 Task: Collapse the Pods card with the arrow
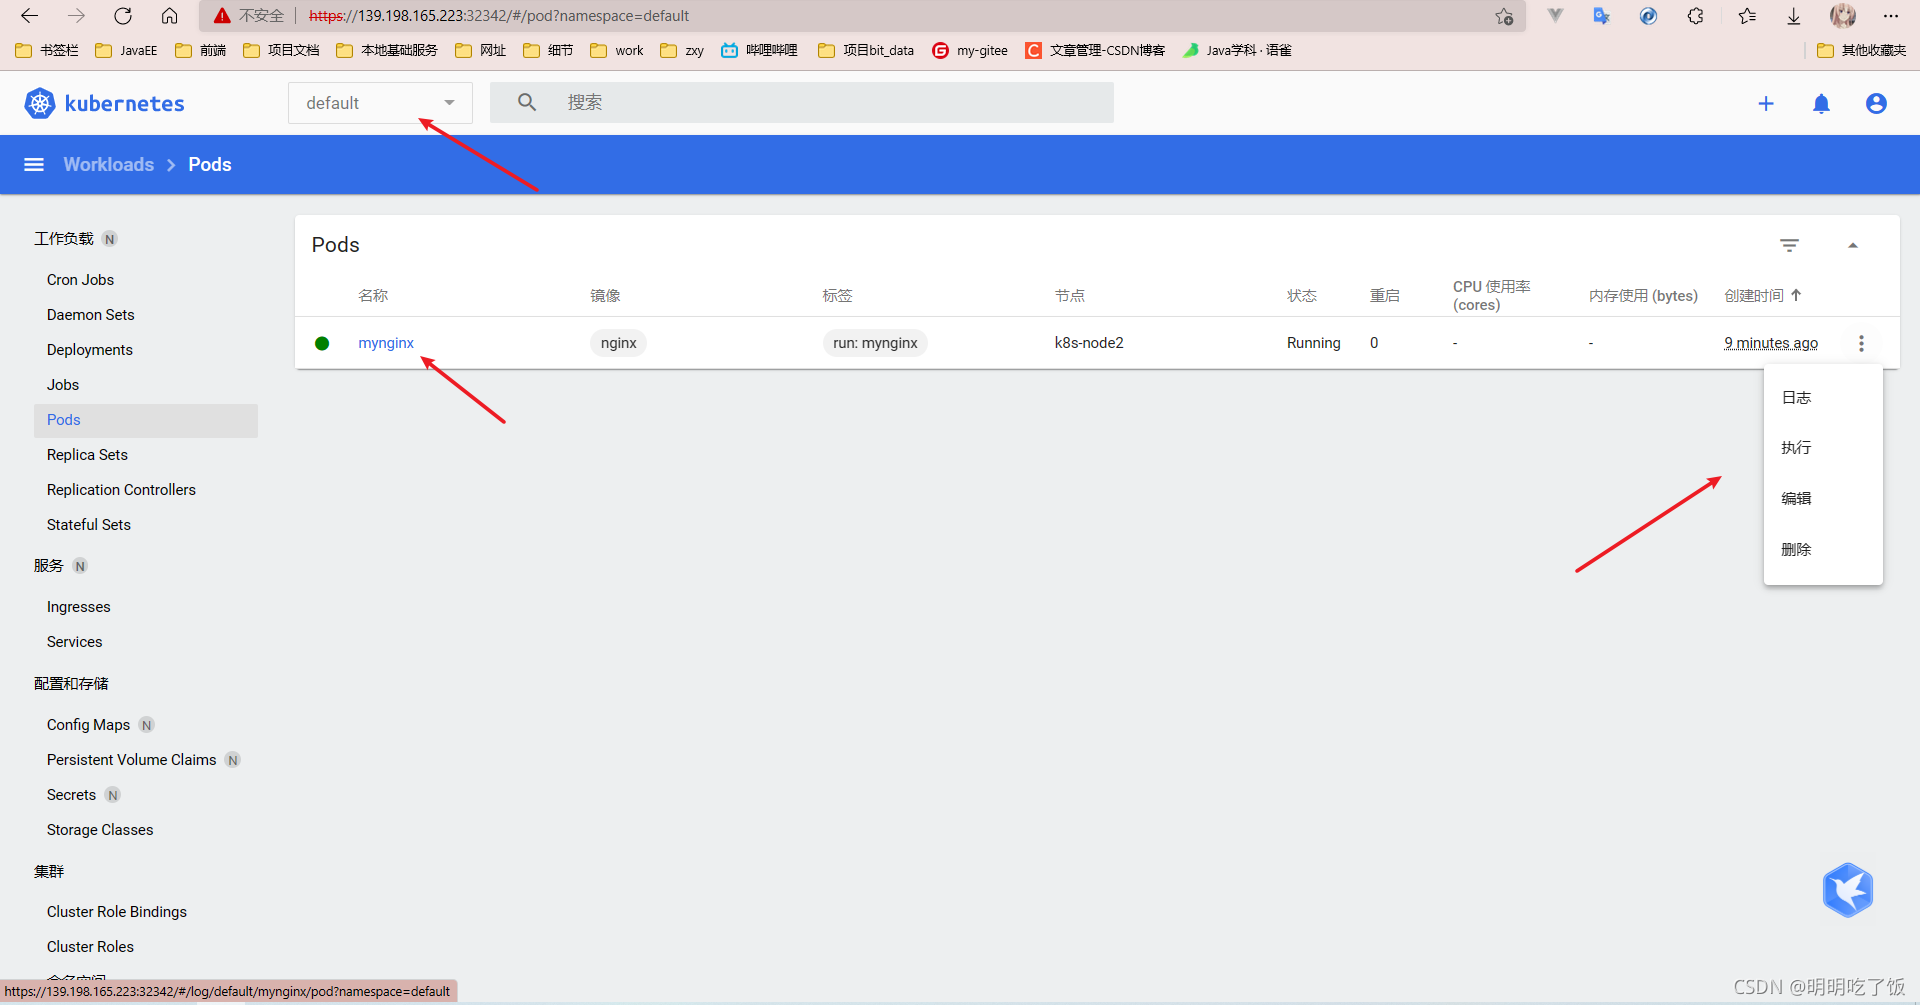[1853, 245]
